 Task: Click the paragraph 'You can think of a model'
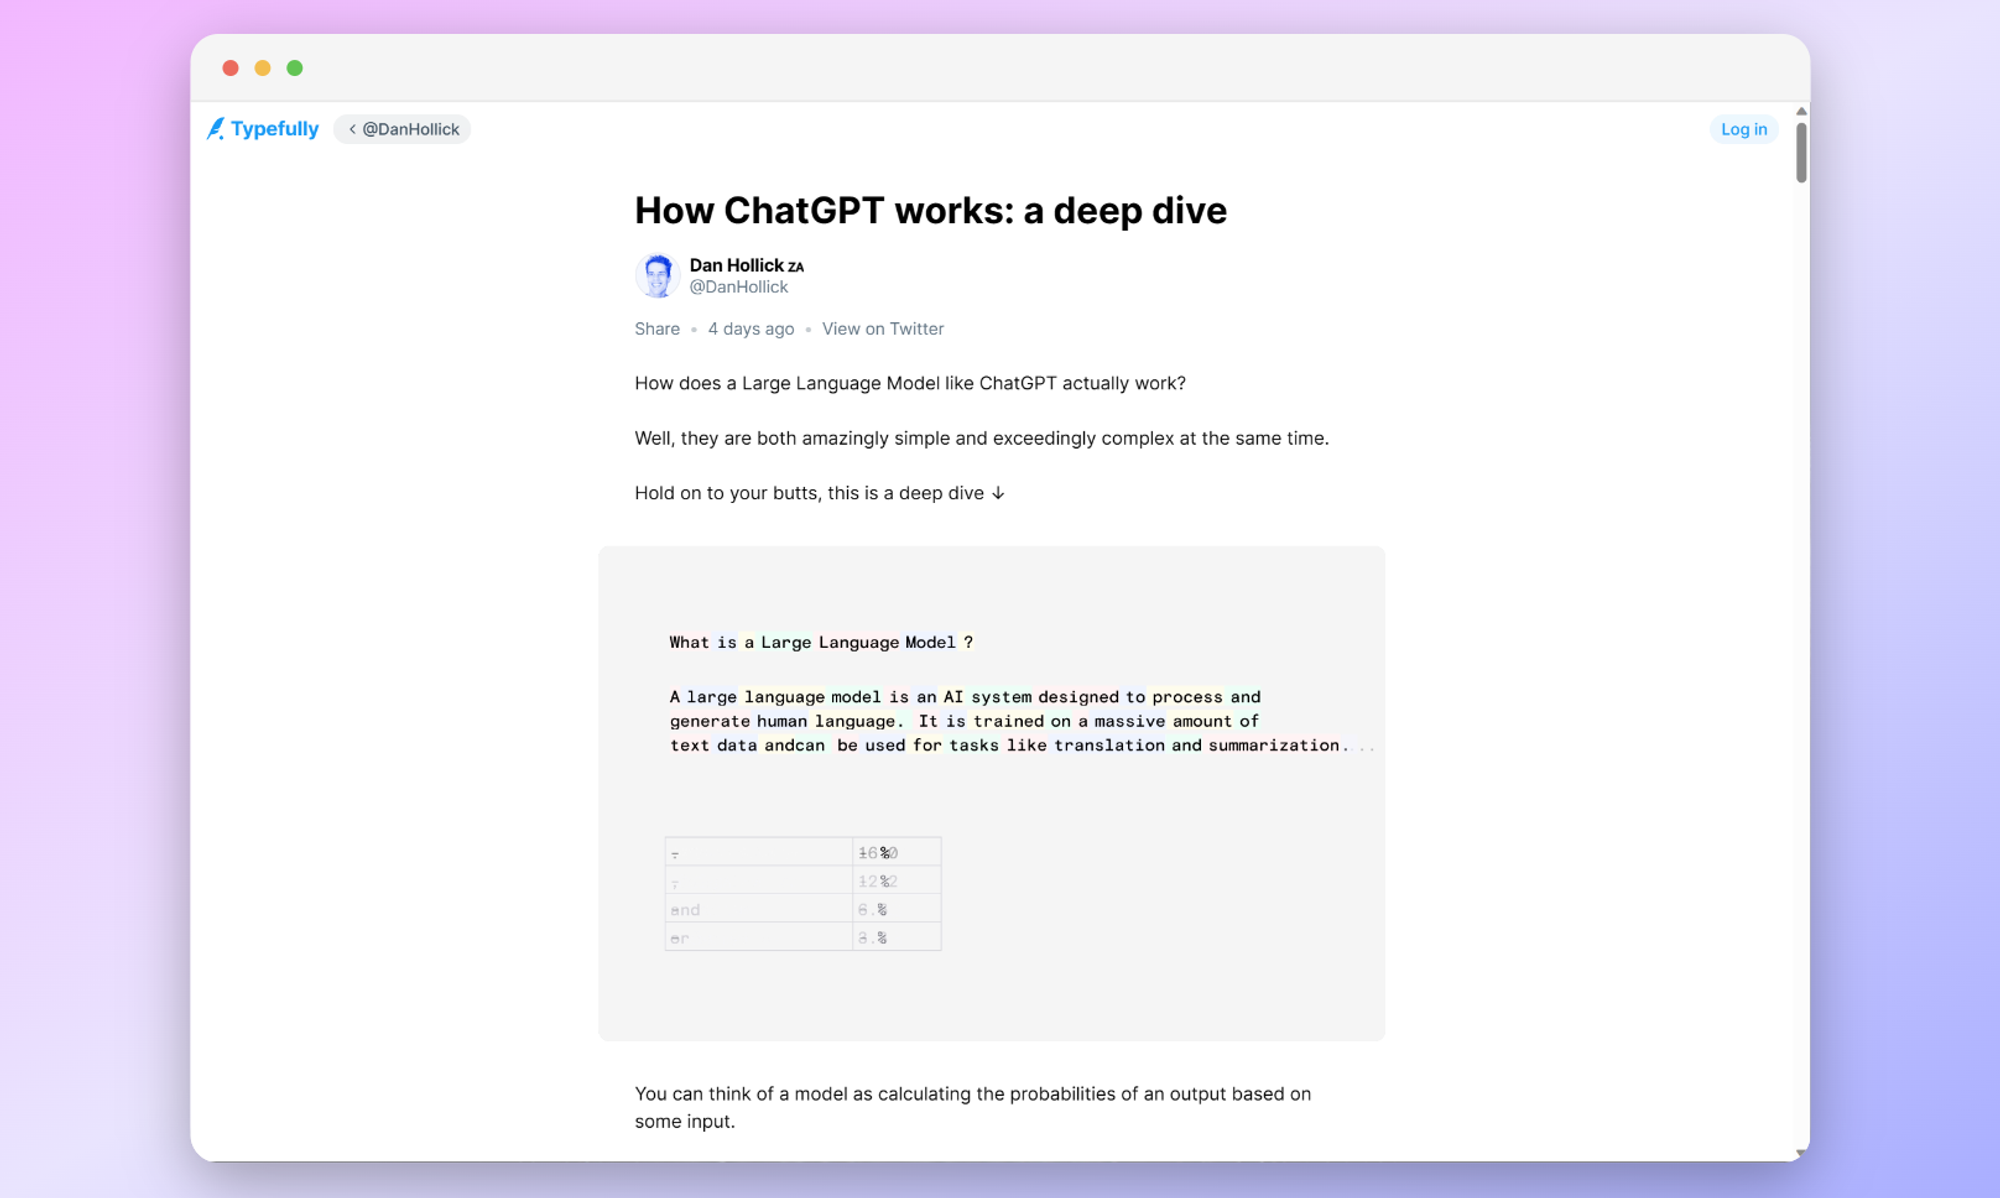(972, 1107)
